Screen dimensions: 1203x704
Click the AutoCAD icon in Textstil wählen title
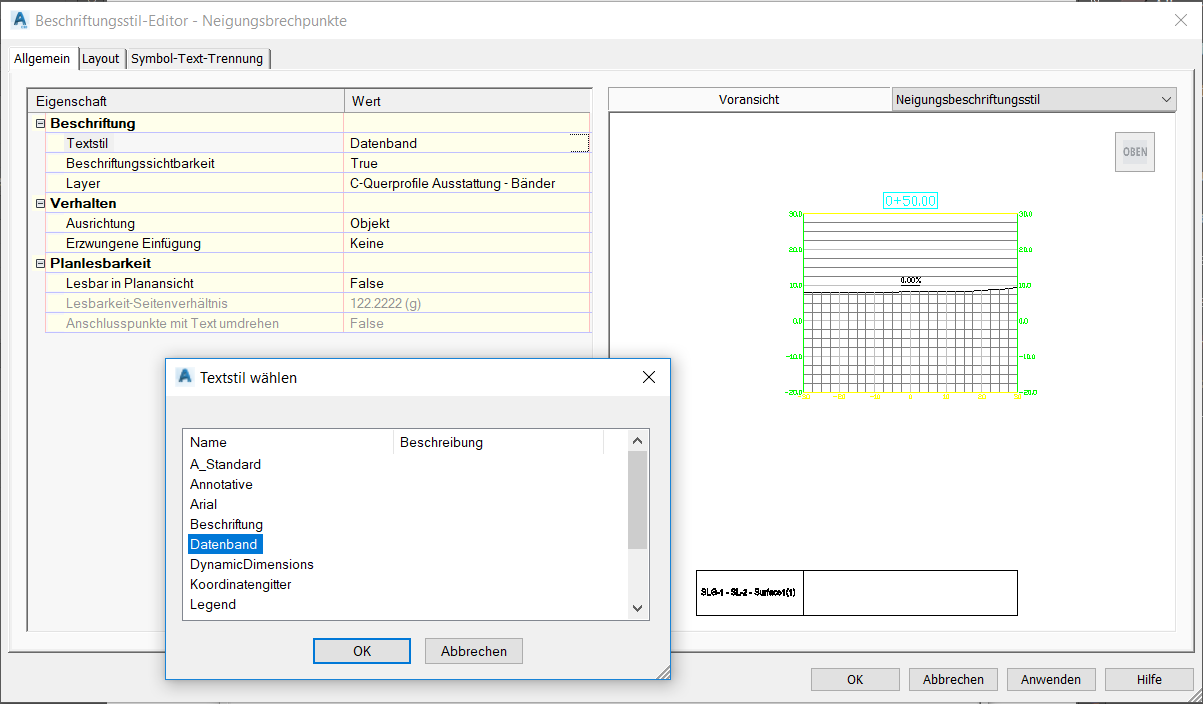(x=184, y=377)
